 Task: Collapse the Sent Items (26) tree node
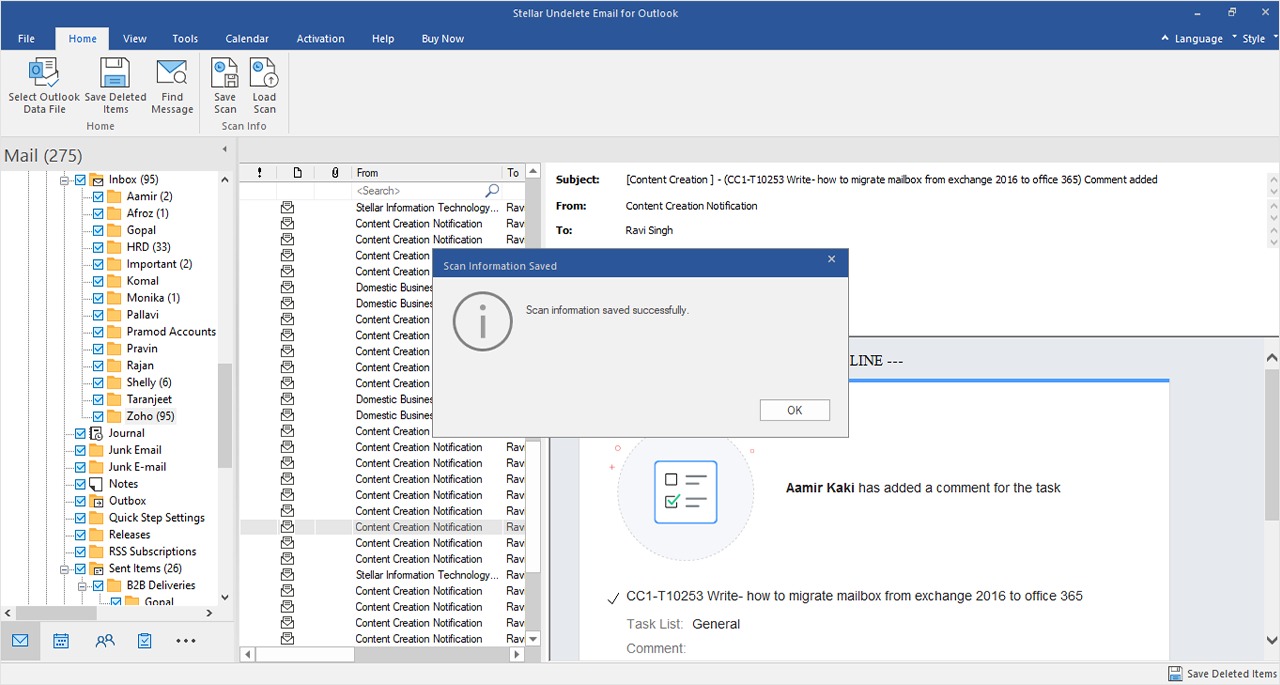[65, 568]
